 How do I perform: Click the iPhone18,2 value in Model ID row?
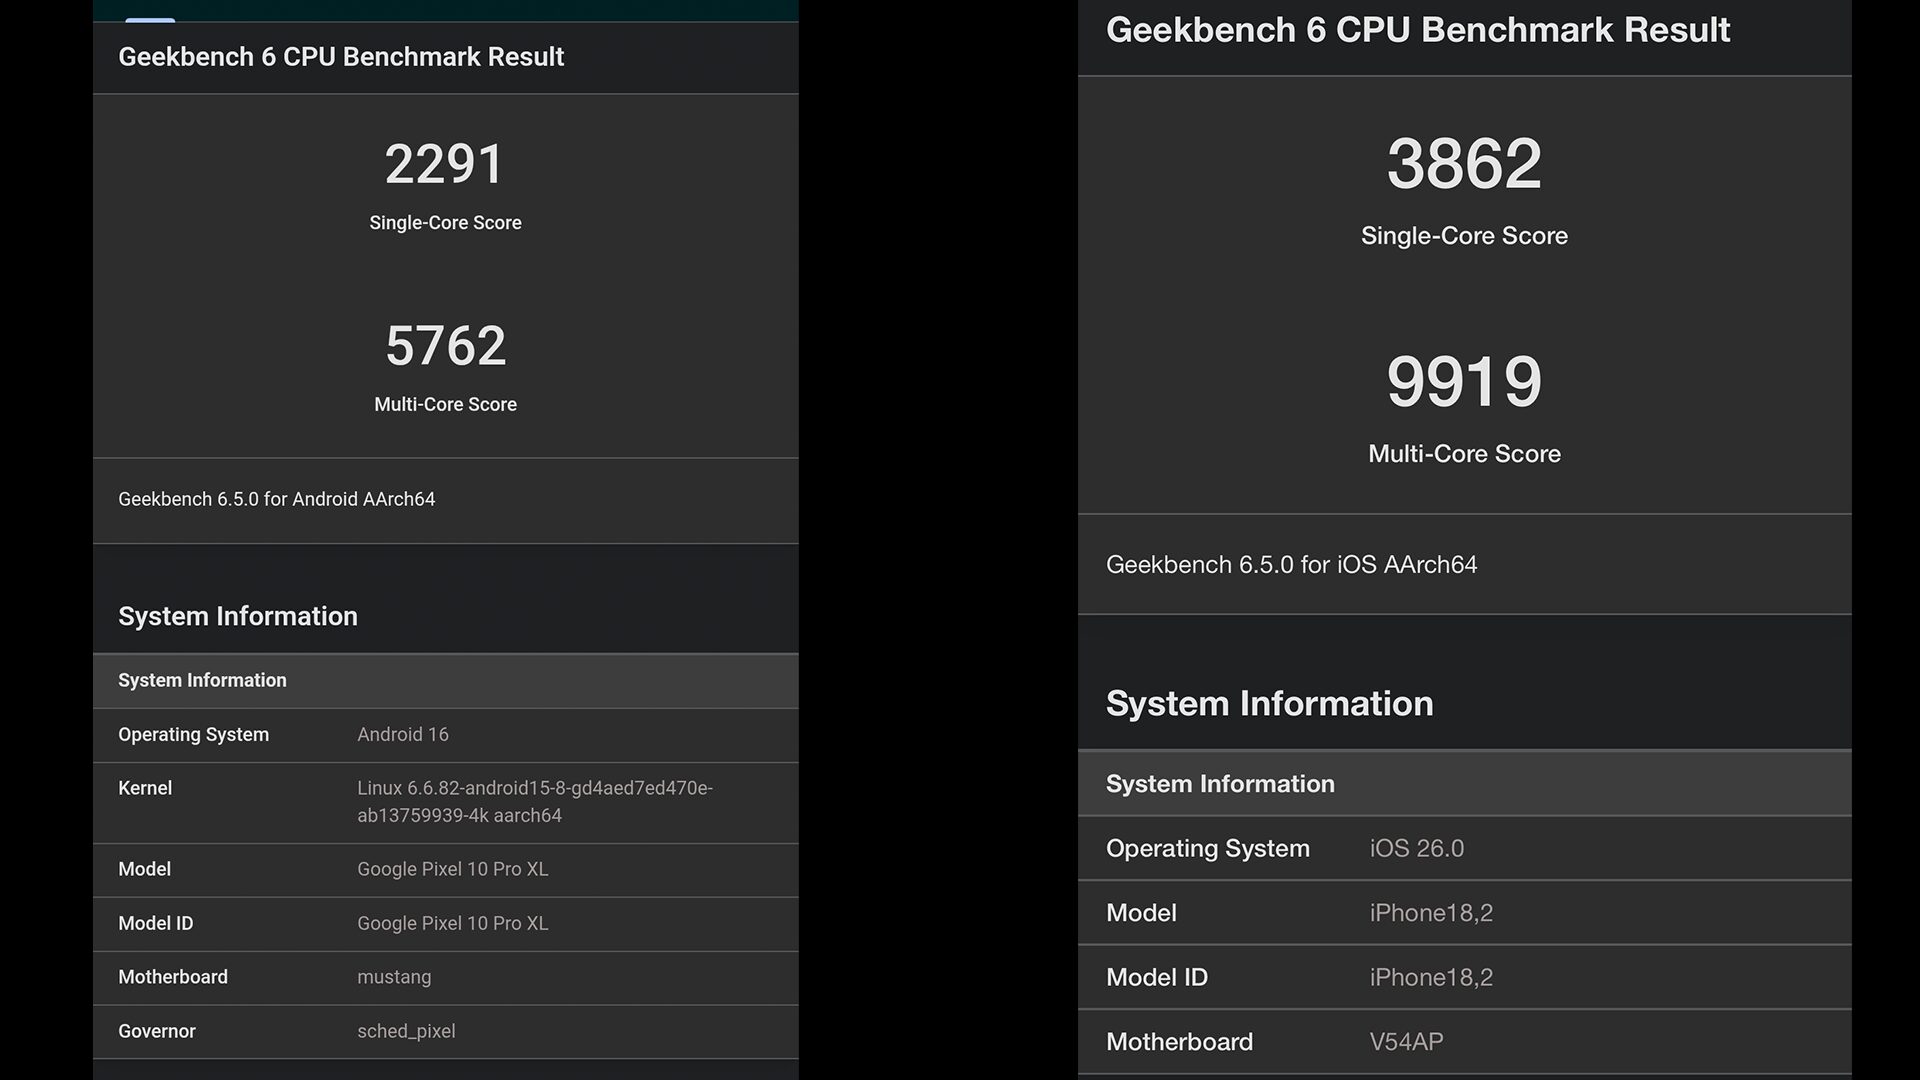coord(1431,978)
